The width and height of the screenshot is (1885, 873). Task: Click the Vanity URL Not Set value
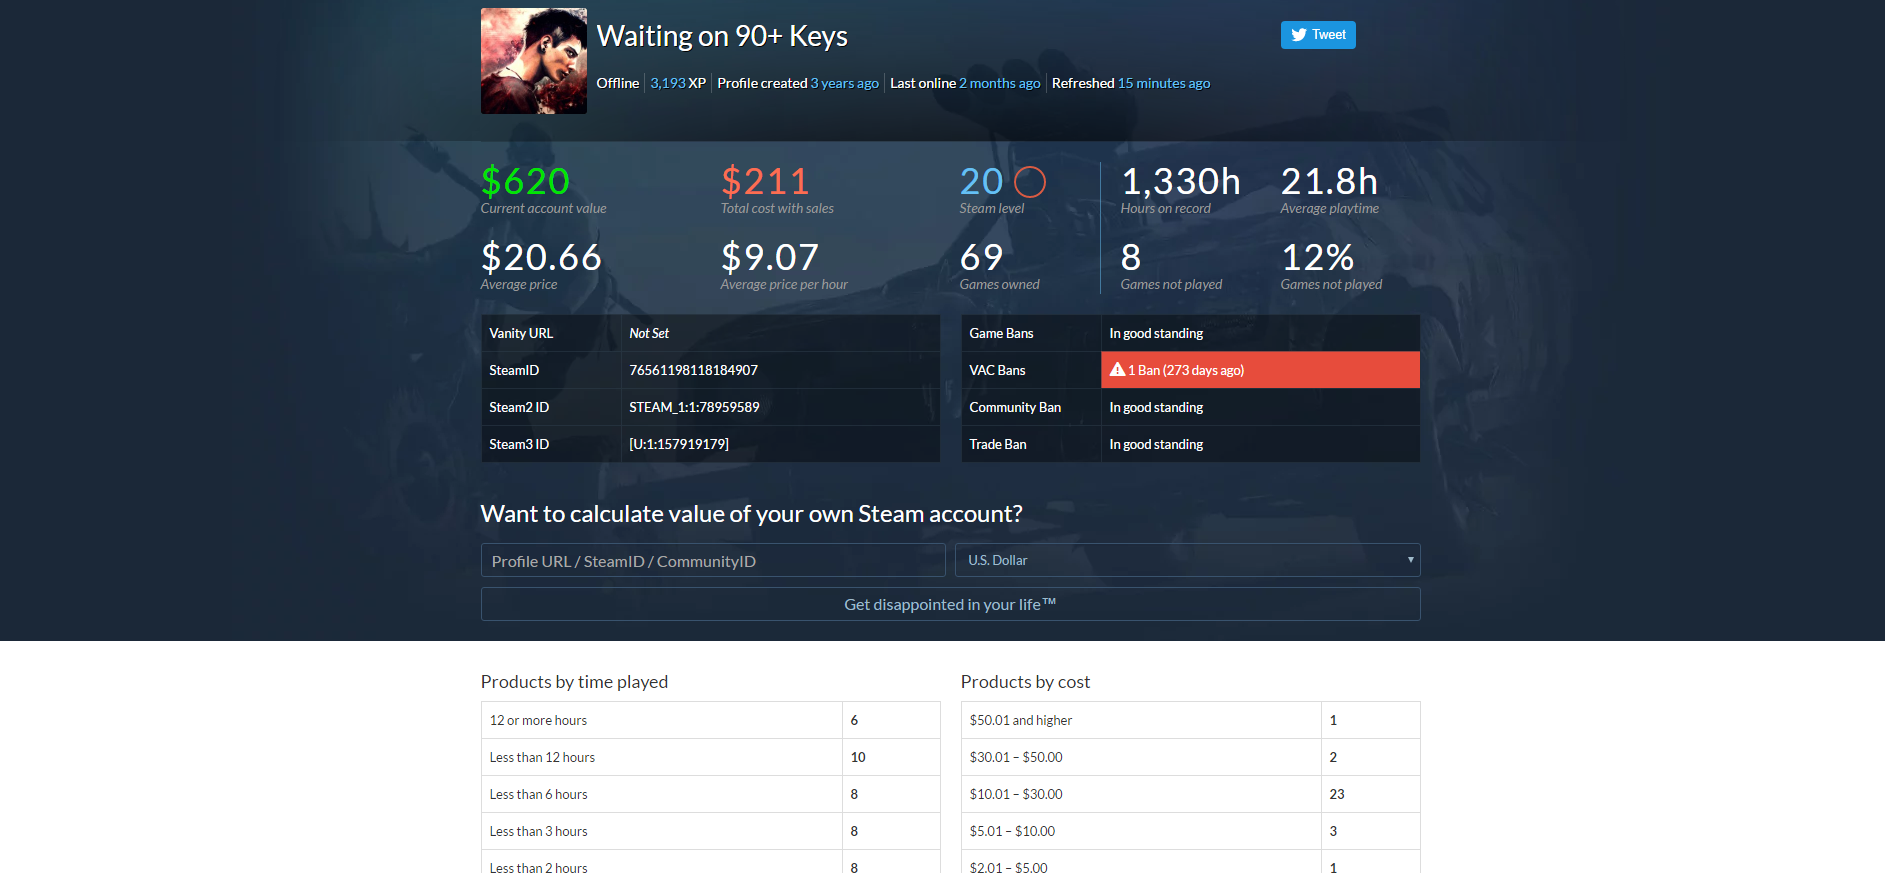coord(649,333)
